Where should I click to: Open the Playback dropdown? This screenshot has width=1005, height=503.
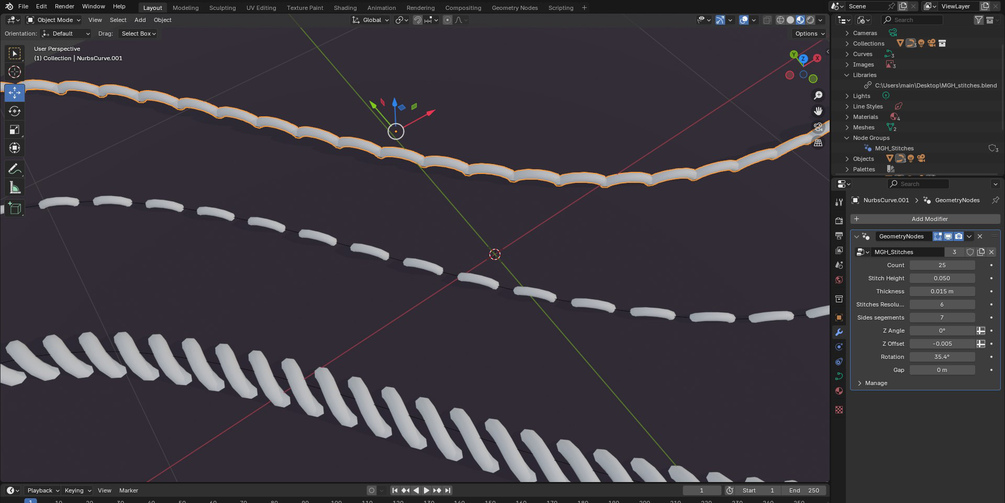point(44,490)
